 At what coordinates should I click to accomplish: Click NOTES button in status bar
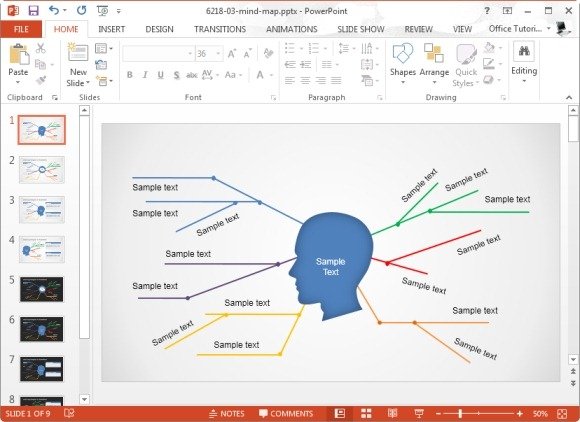[x=227, y=413]
